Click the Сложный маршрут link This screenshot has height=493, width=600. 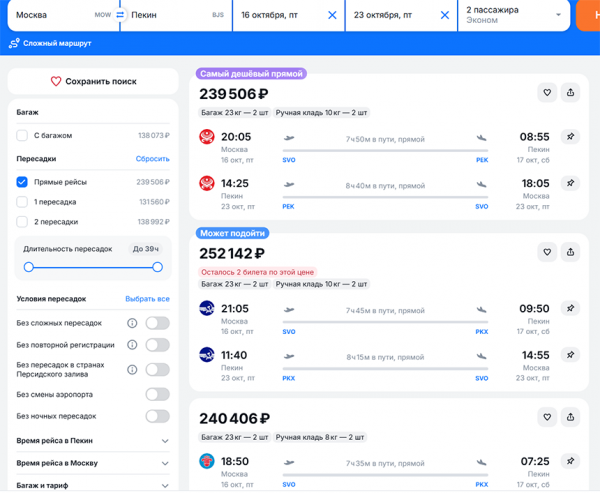(51, 43)
